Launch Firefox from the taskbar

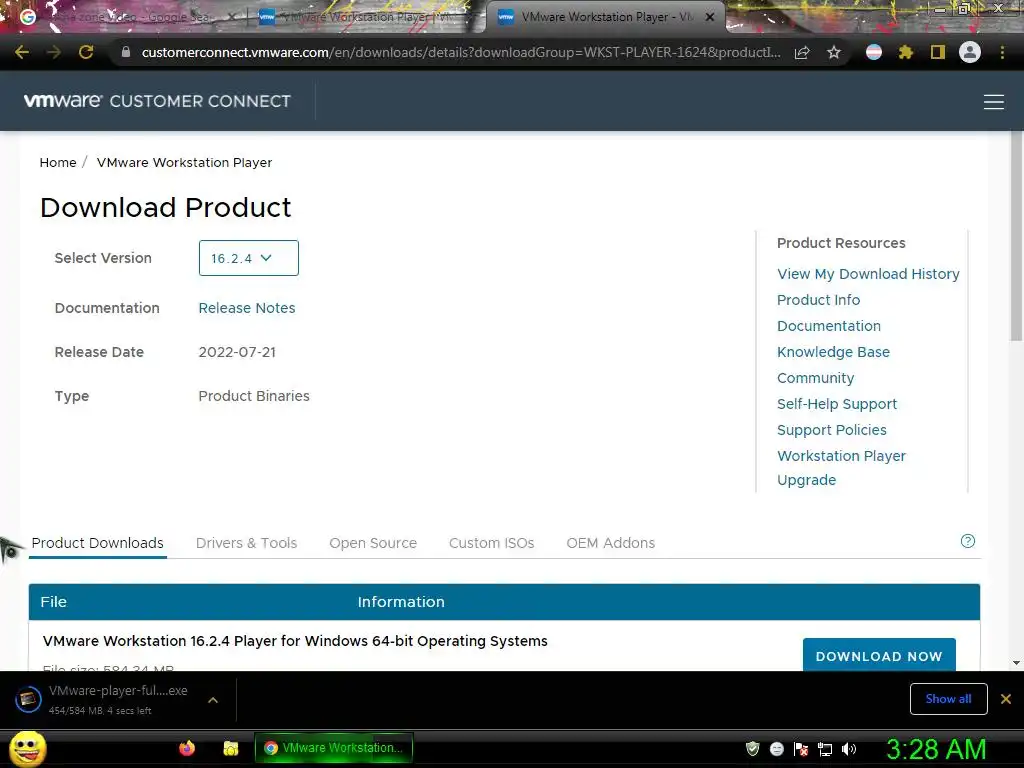pos(187,748)
